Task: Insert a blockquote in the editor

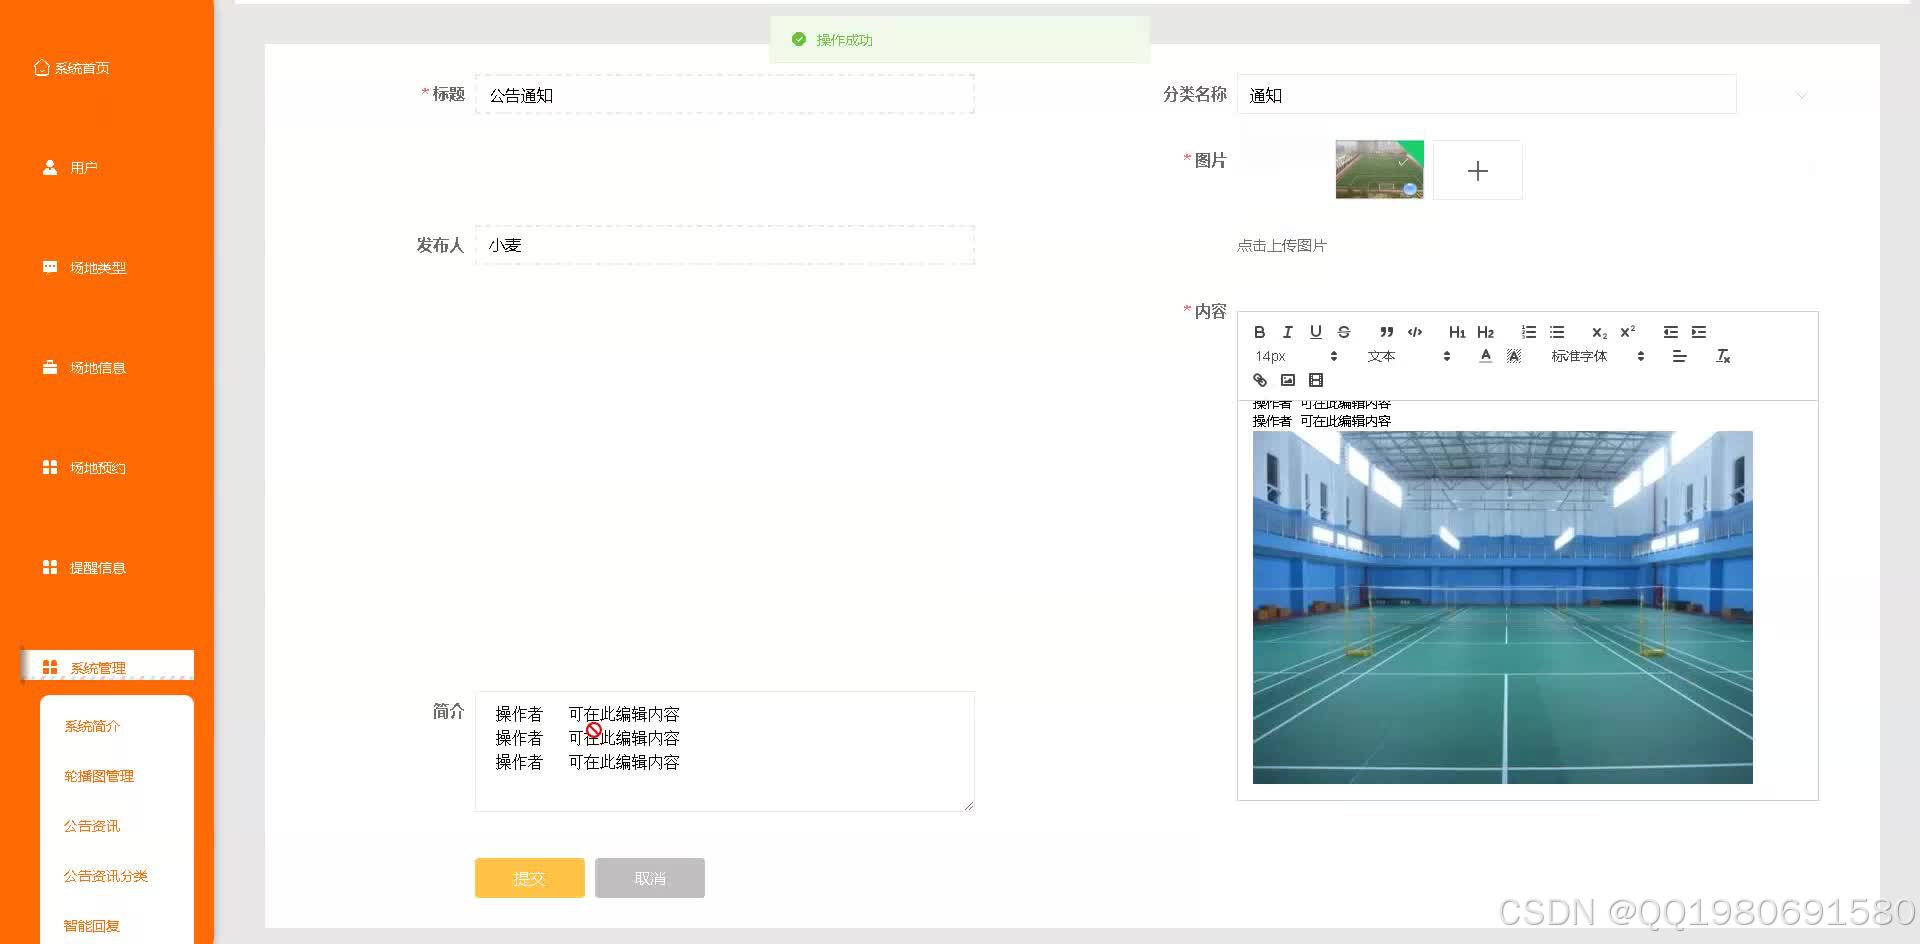Action: tap(1386, 331)
